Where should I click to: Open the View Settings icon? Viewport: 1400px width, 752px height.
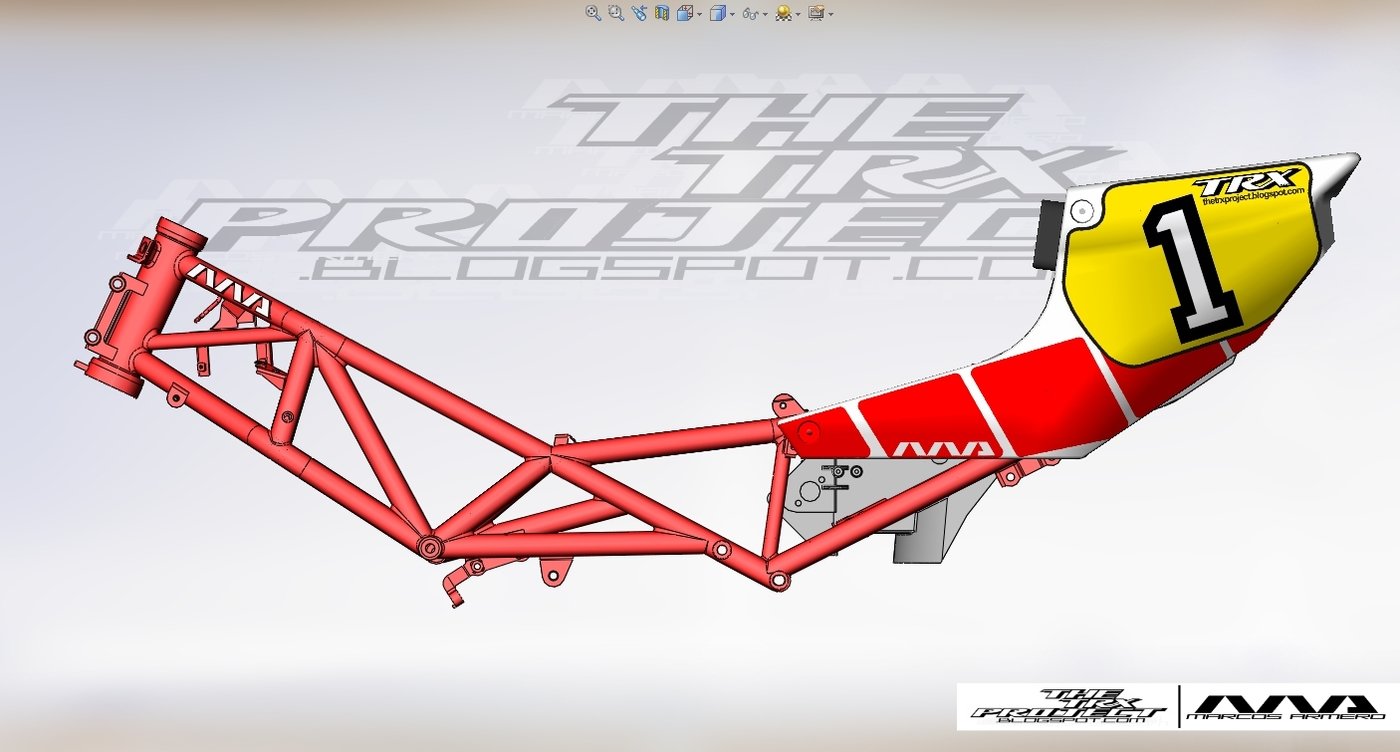[x=817, y=13]
